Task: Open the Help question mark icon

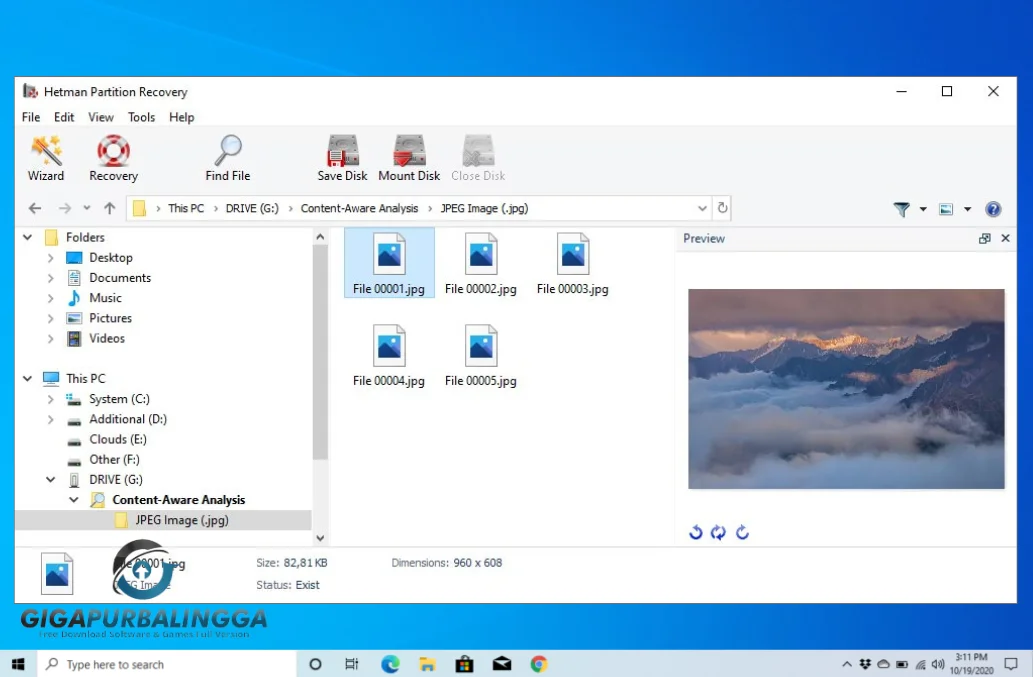Action: (993, 209)
